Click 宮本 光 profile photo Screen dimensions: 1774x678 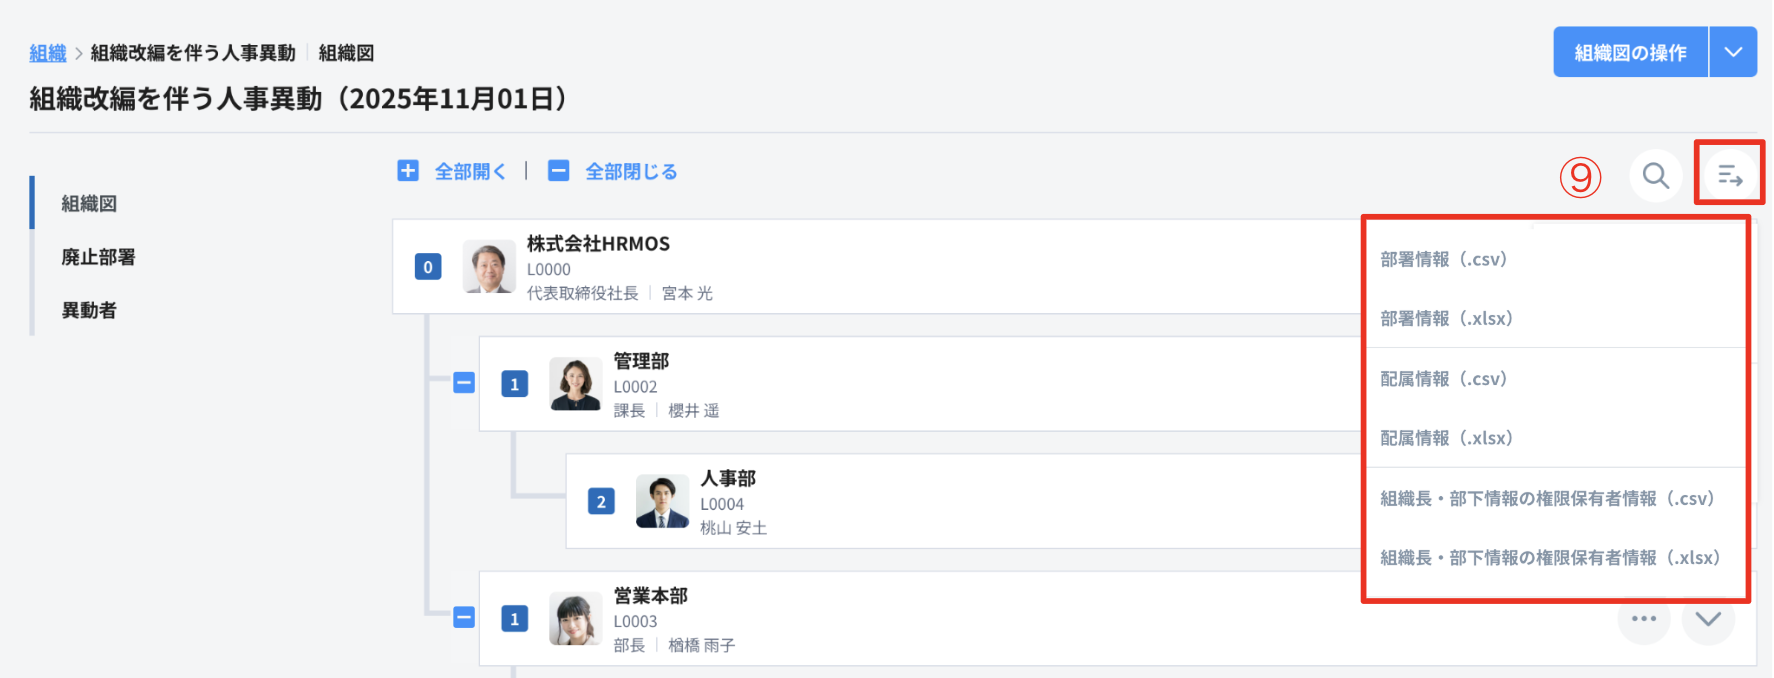pos(489,267)
